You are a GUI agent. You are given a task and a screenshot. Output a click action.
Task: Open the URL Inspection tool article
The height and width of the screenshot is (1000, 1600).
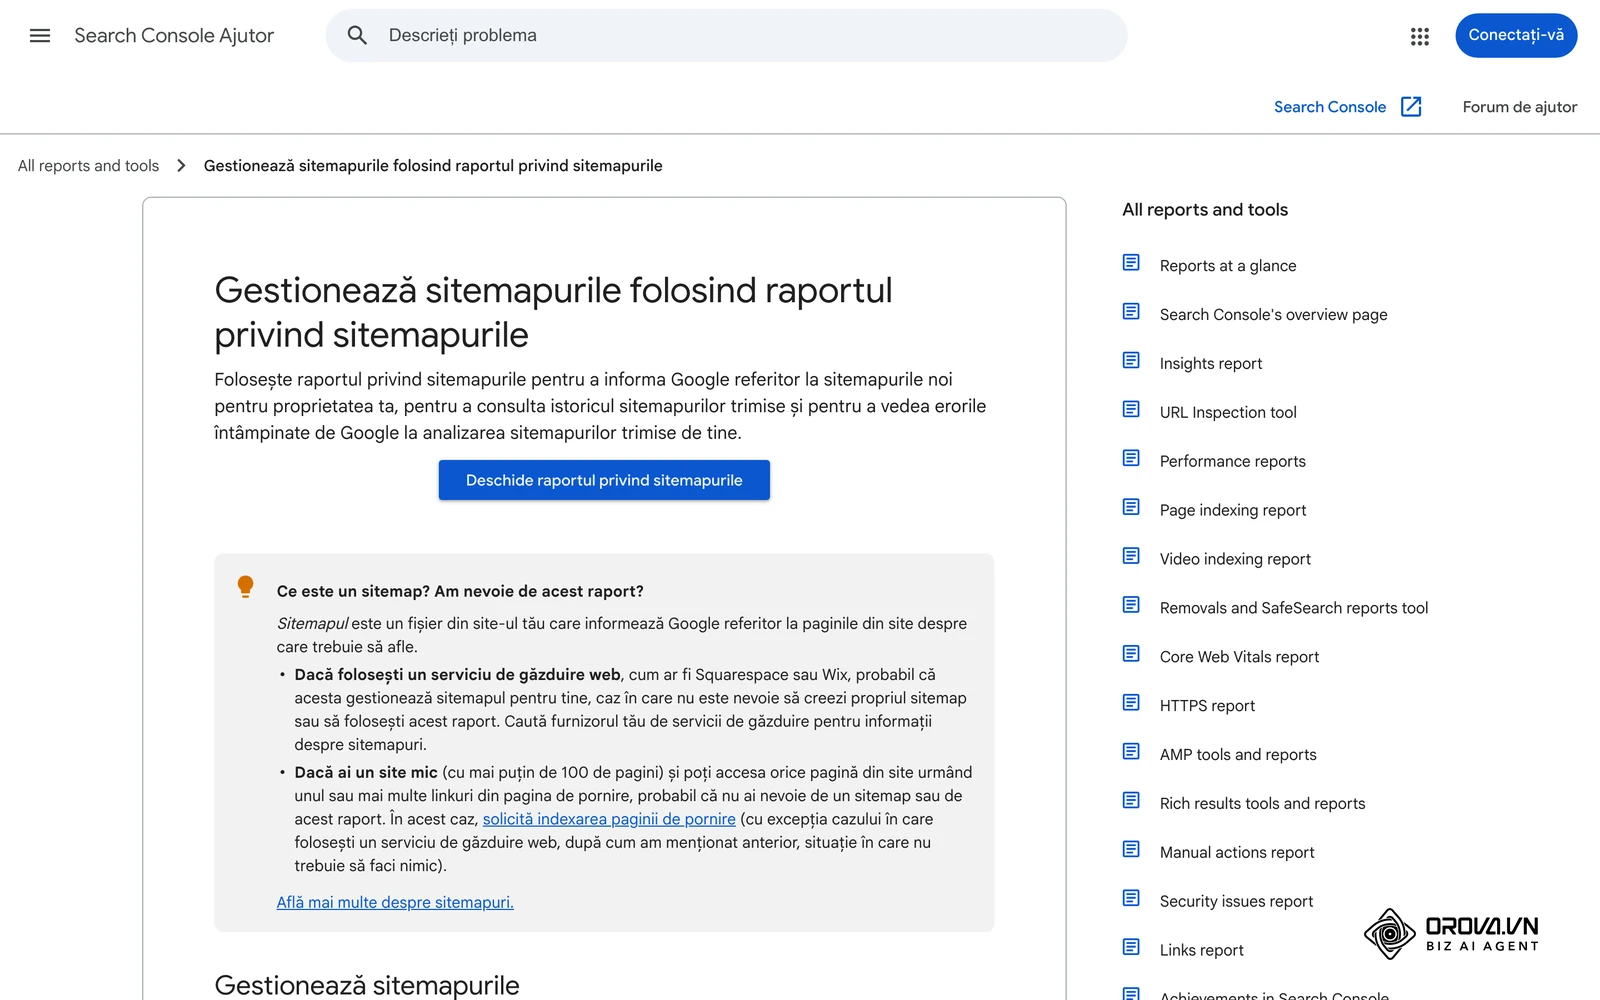tap(1228, 413)
